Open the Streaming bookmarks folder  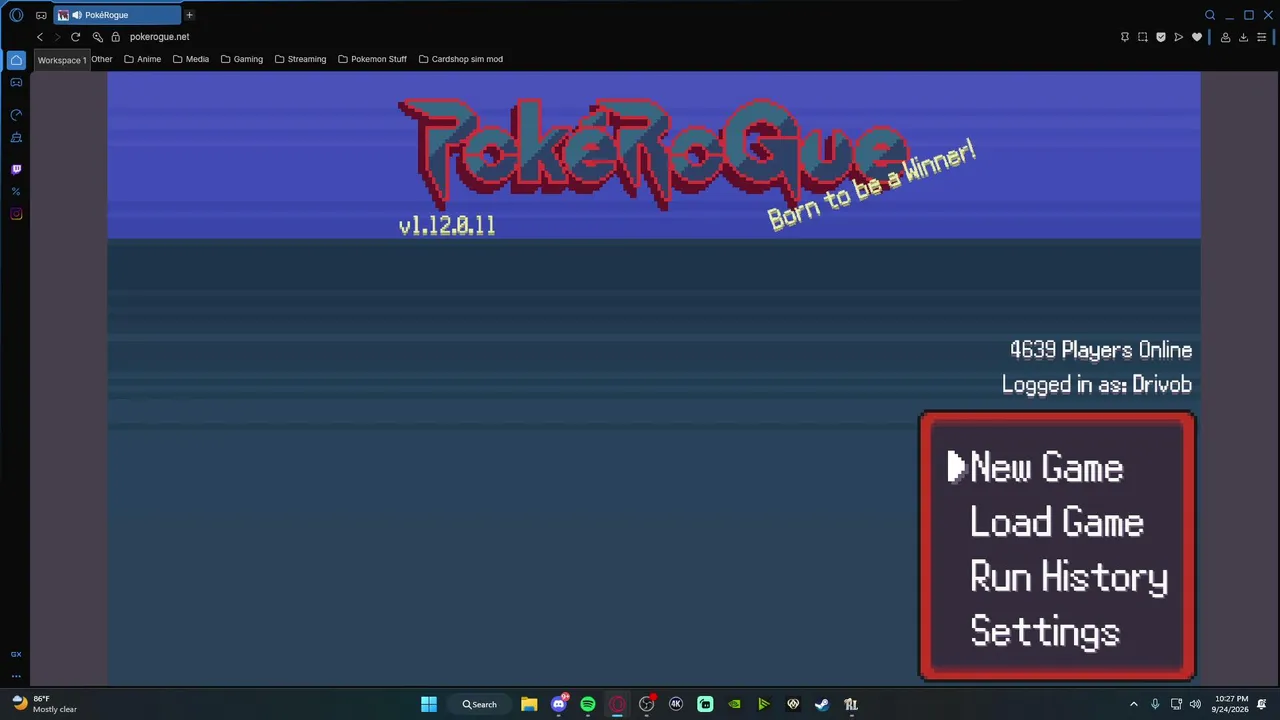[x=300, y=59]
